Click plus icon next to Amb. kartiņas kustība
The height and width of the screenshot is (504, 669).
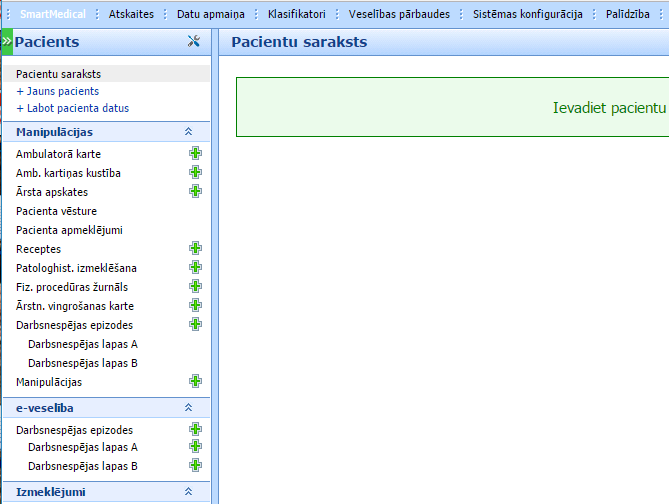coord(195,173)
